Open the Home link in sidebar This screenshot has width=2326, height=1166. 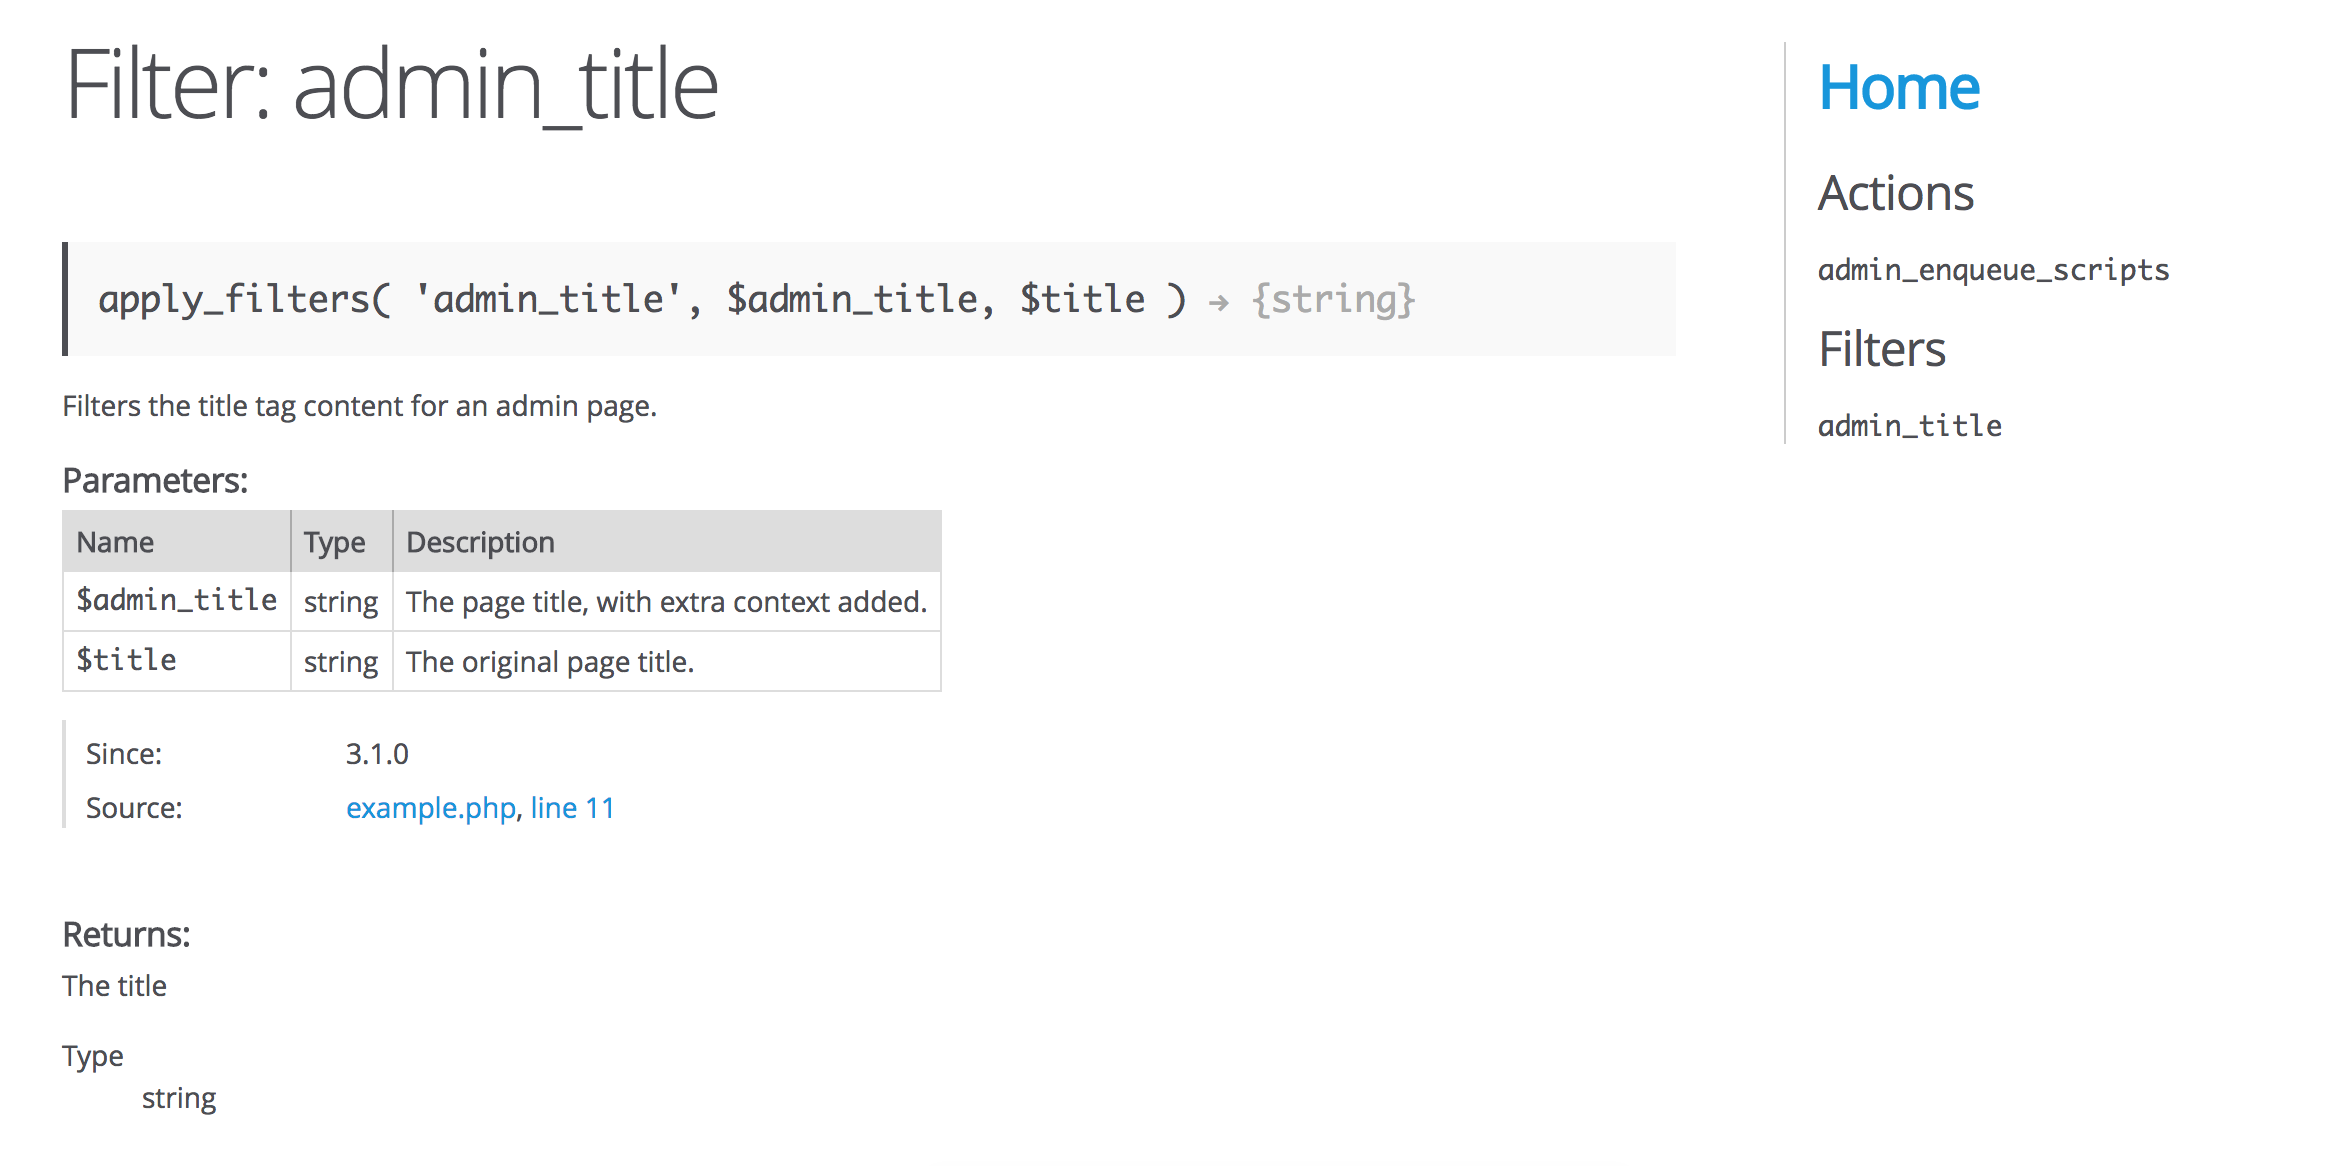pyautogui.click(x=1898, y=88)
